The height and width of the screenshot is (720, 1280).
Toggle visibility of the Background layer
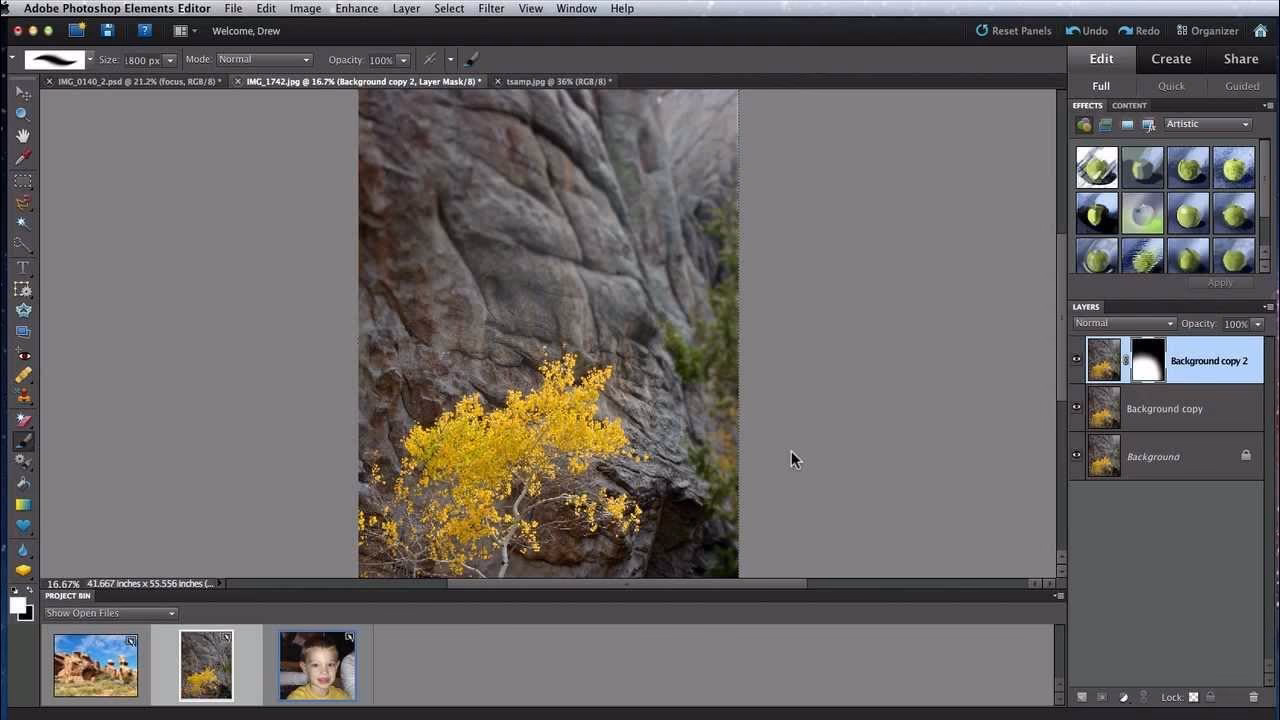1077,456
